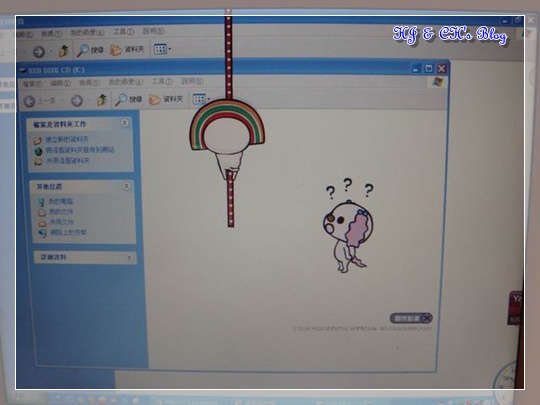Open the 編輯(E) menu in the USB DISK CD window
540x405 pixels.
click(x=61, y=83)
